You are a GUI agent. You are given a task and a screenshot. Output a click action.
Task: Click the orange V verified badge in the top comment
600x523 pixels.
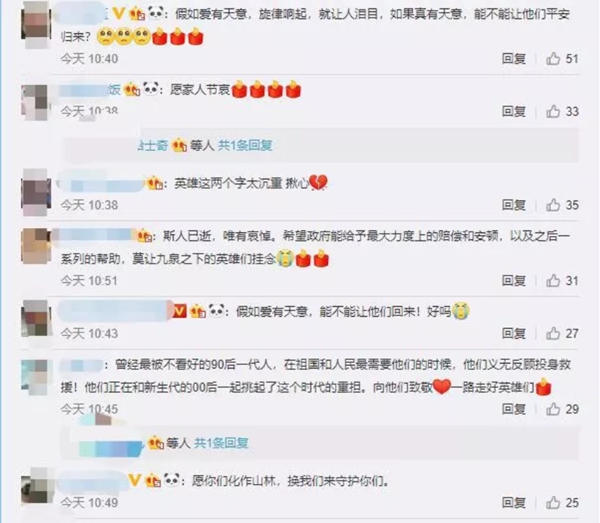[119, 14]
